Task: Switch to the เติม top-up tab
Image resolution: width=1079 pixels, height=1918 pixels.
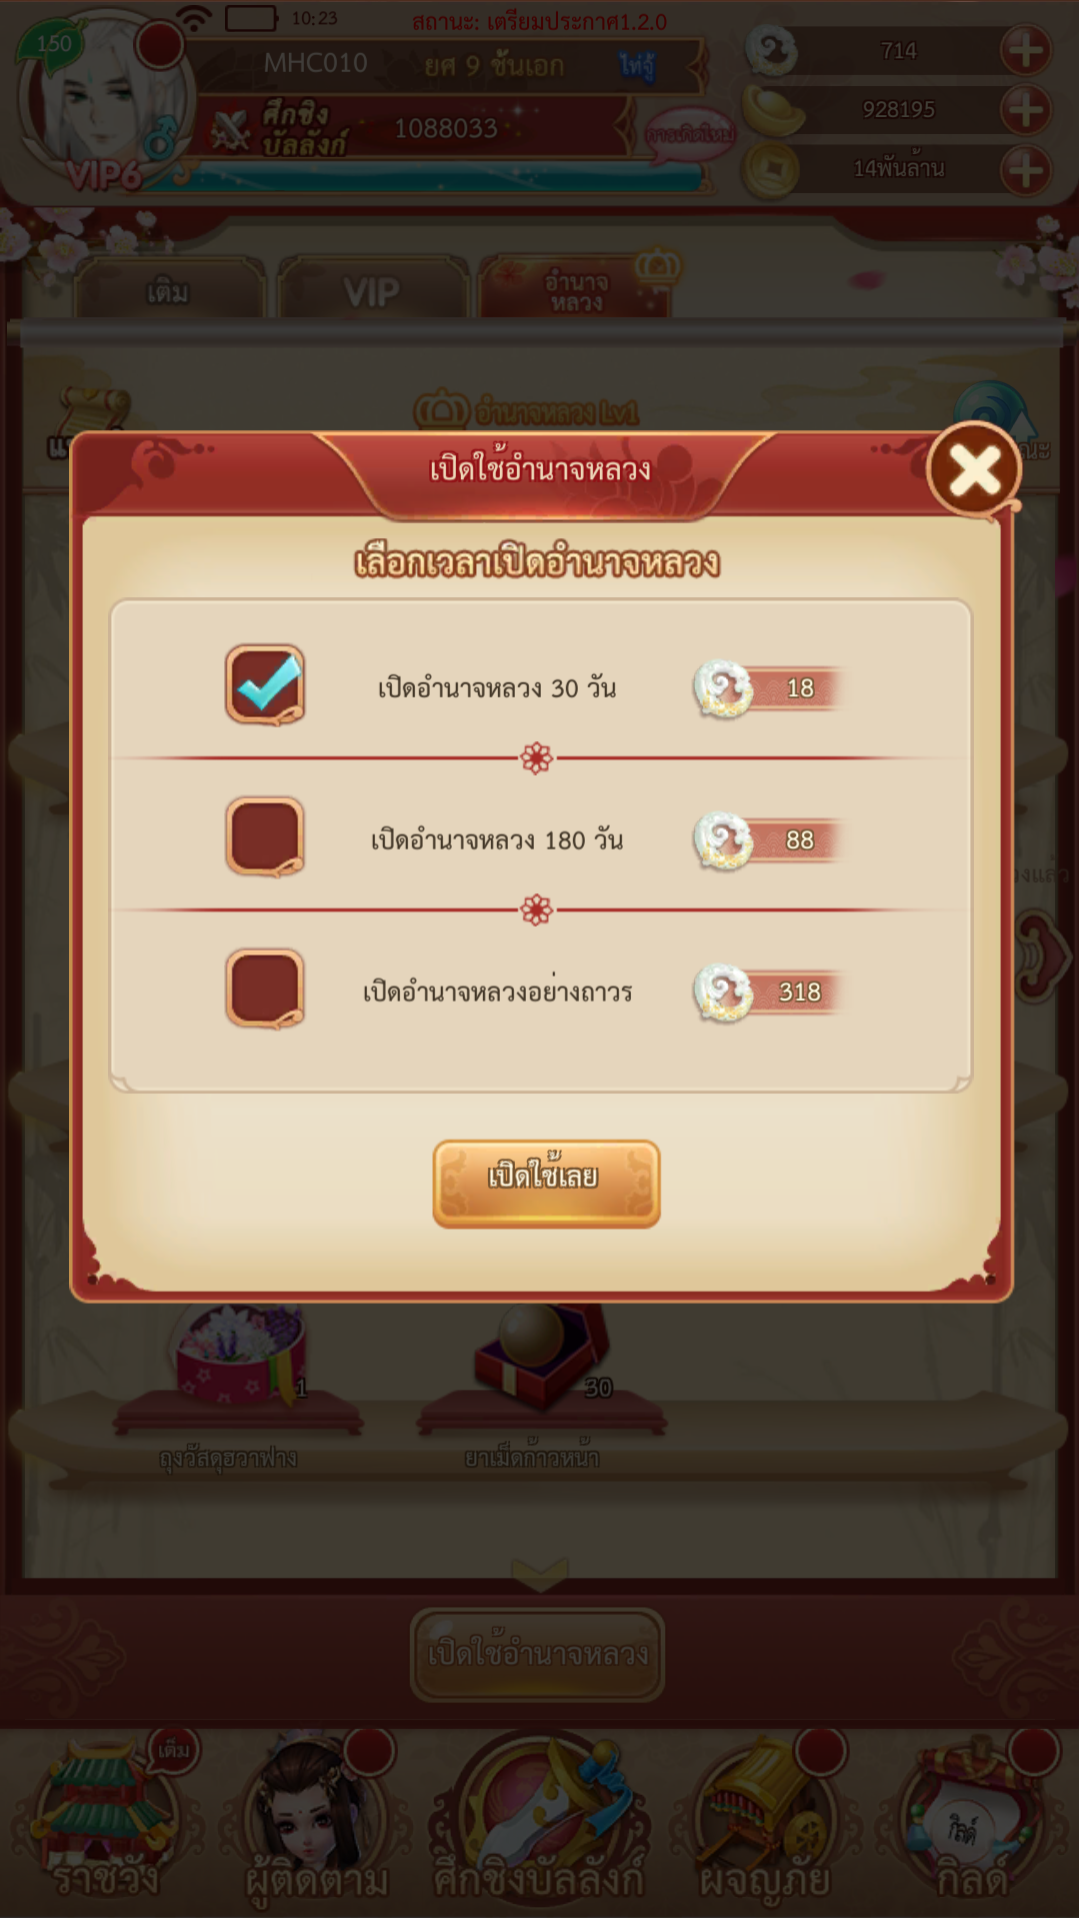Action: 168,291
